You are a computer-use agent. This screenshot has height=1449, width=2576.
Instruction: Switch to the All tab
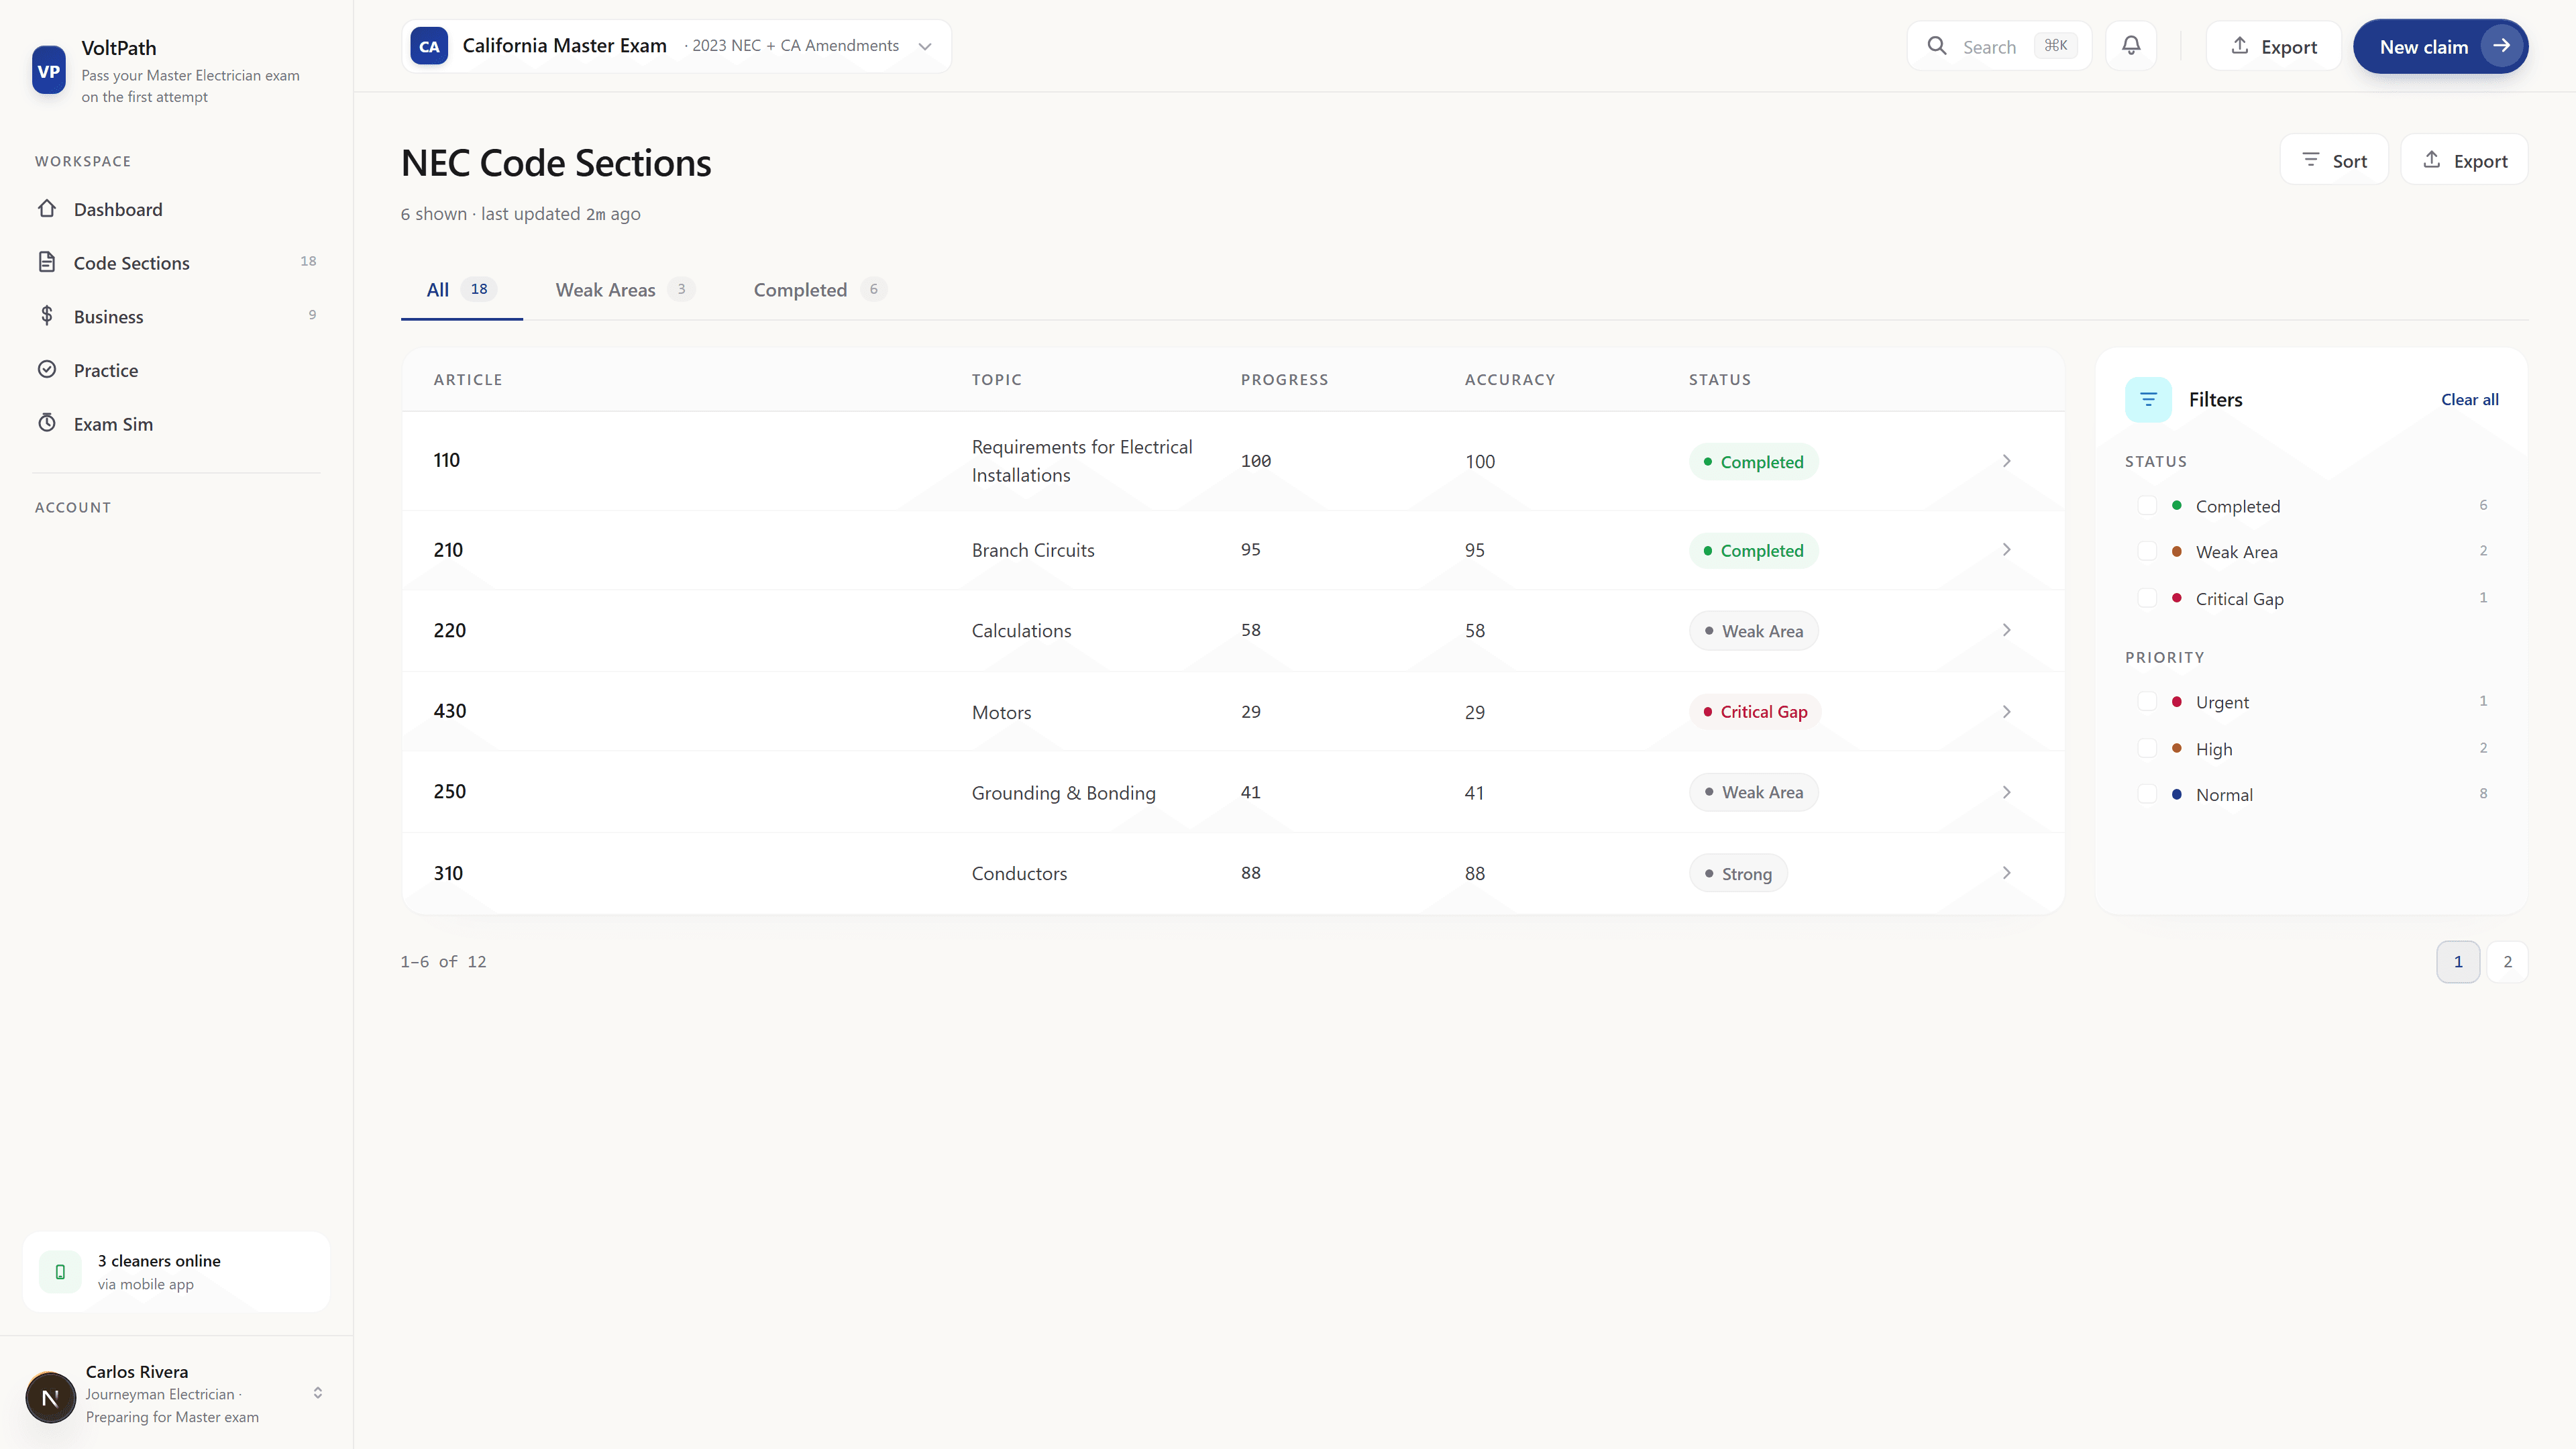(x=461, y=290)
